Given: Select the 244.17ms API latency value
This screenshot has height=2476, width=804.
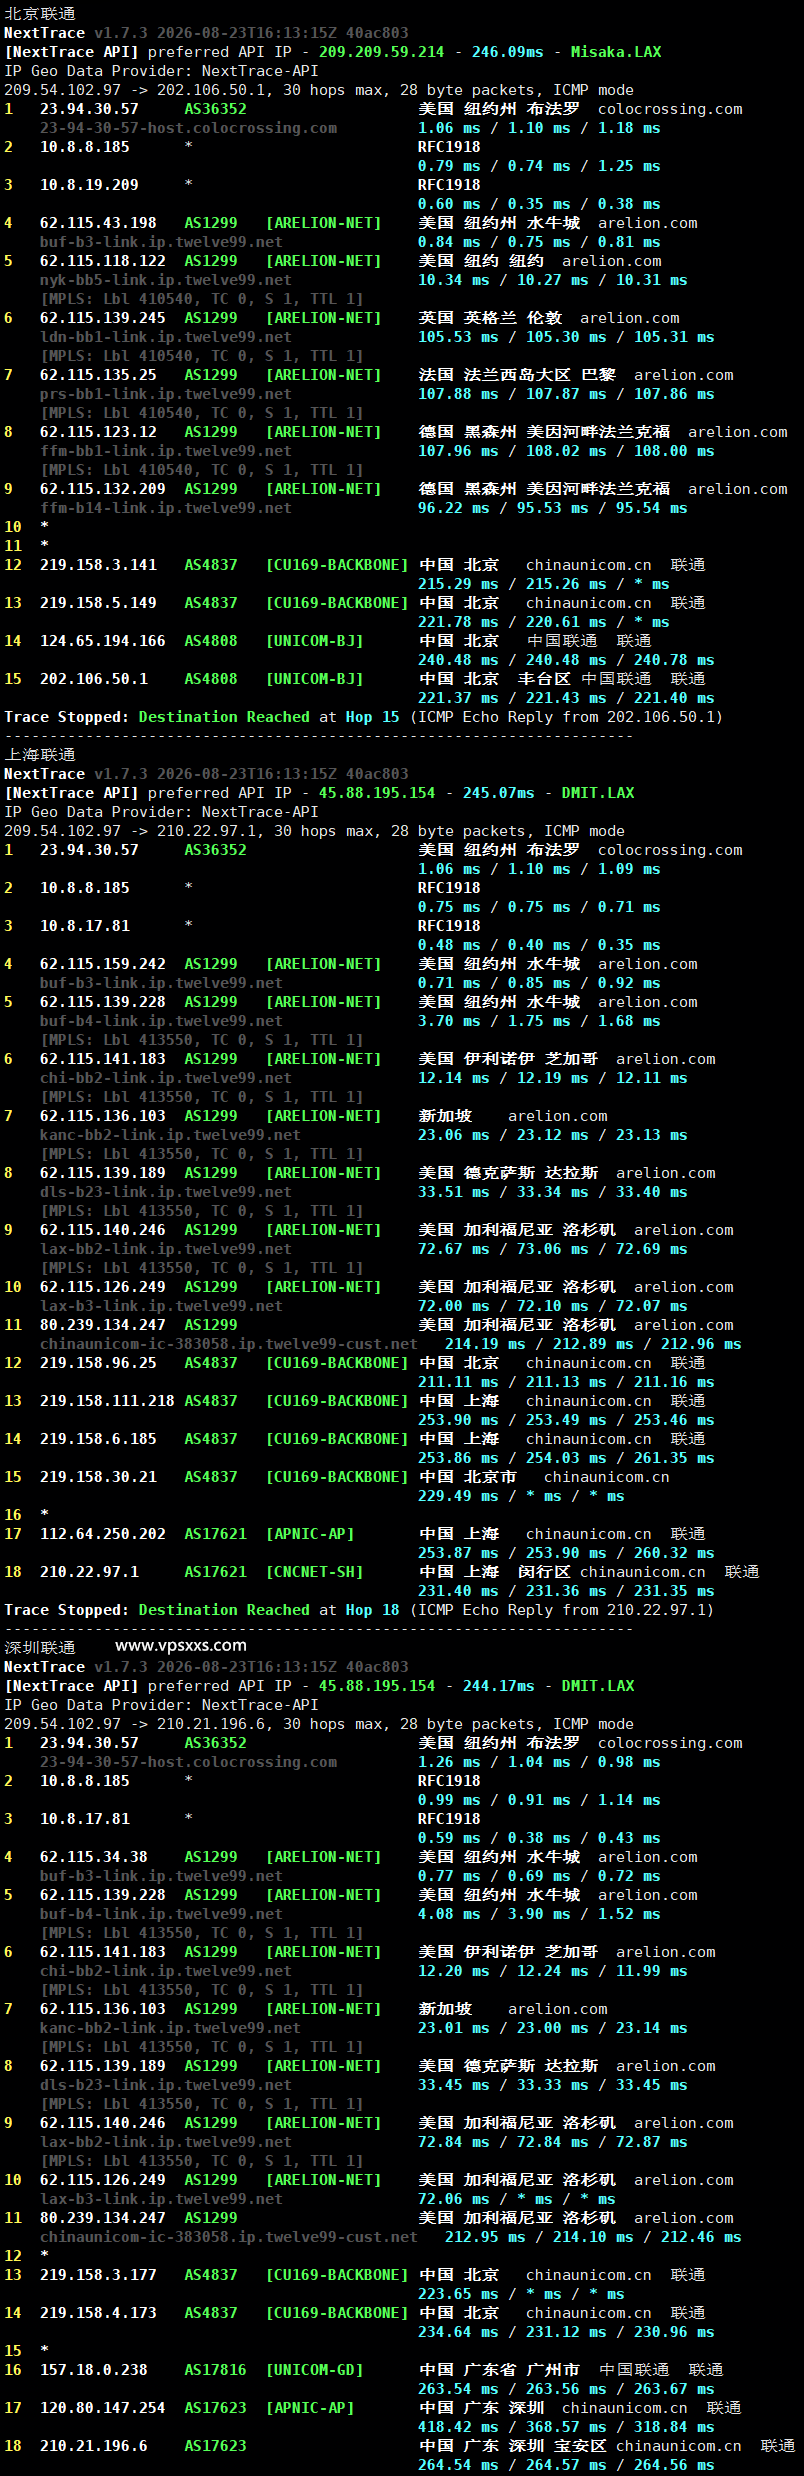Looking at the screenshot, I should tap(499, 1686).
